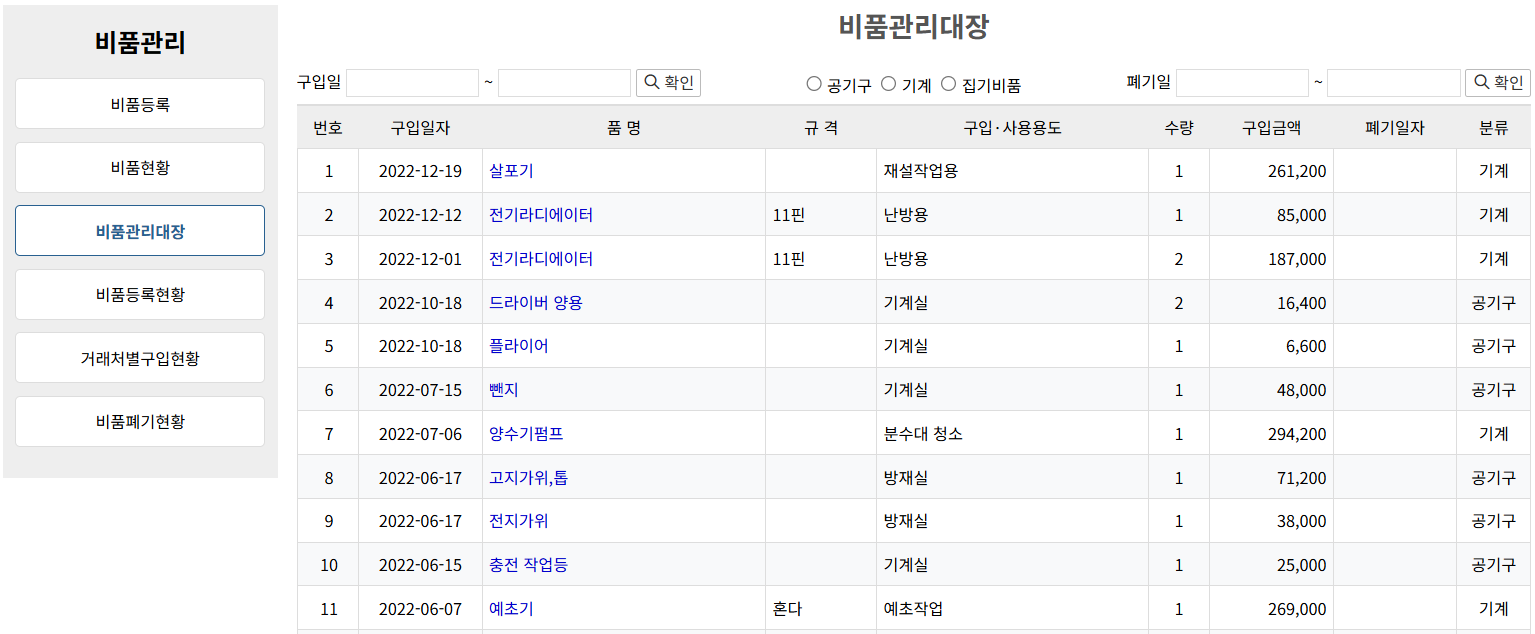Screen dimensions: 1535x634
Task: Open the 충전 작업등 item link
Action: [x=528, y=565]
